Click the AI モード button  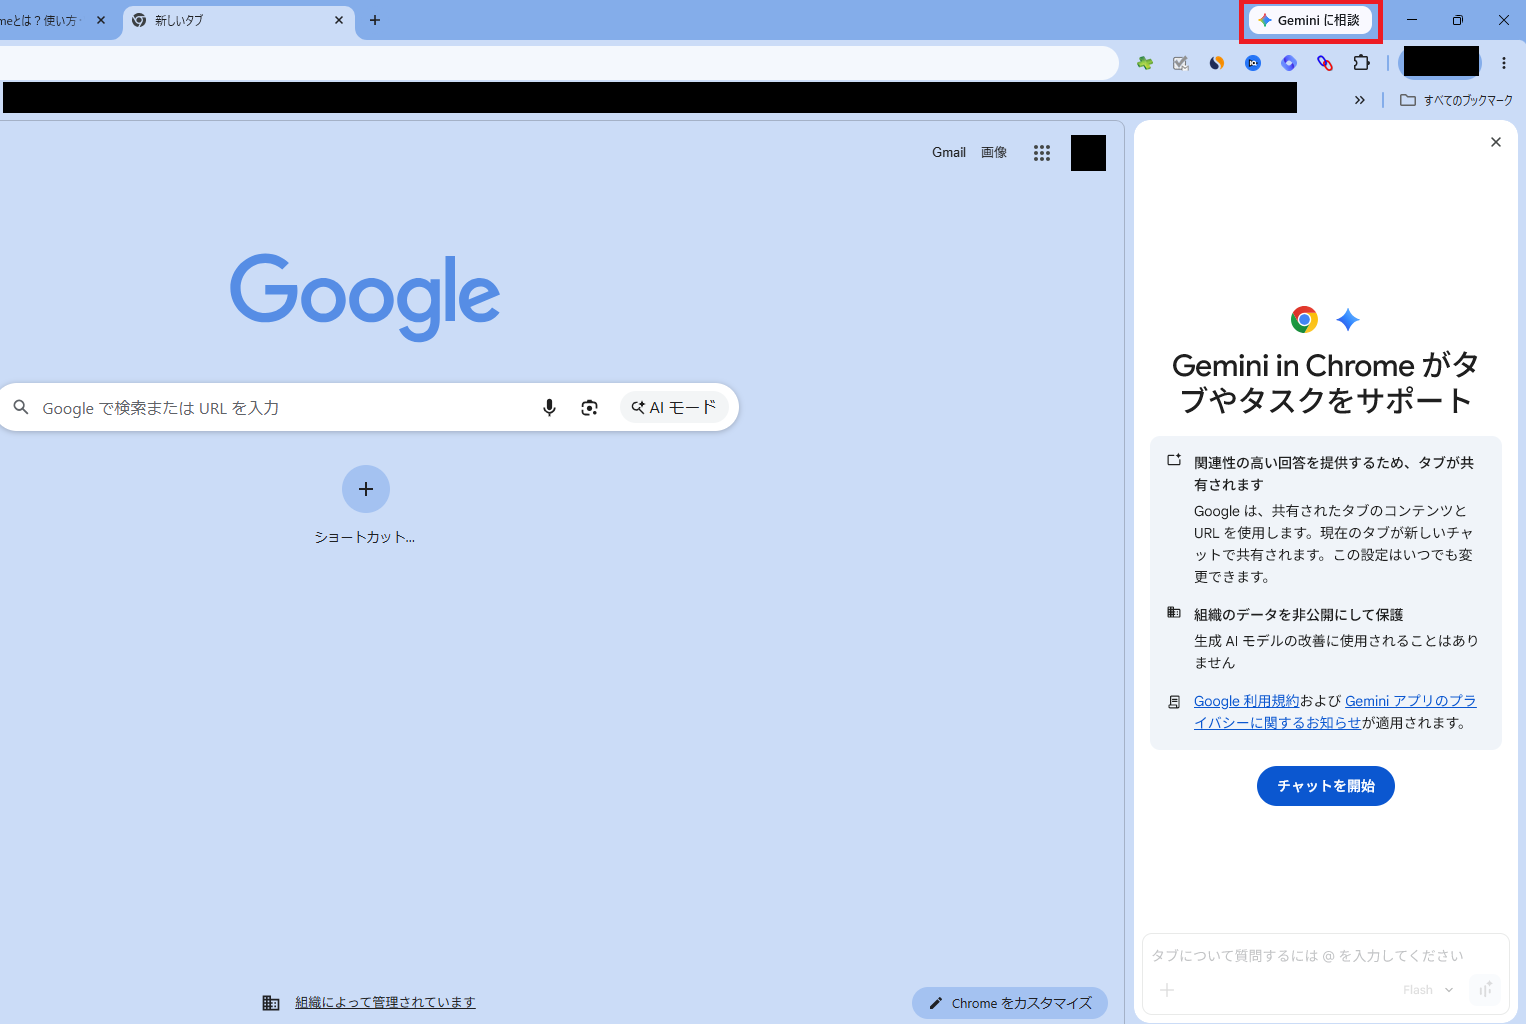pos(674,408)
